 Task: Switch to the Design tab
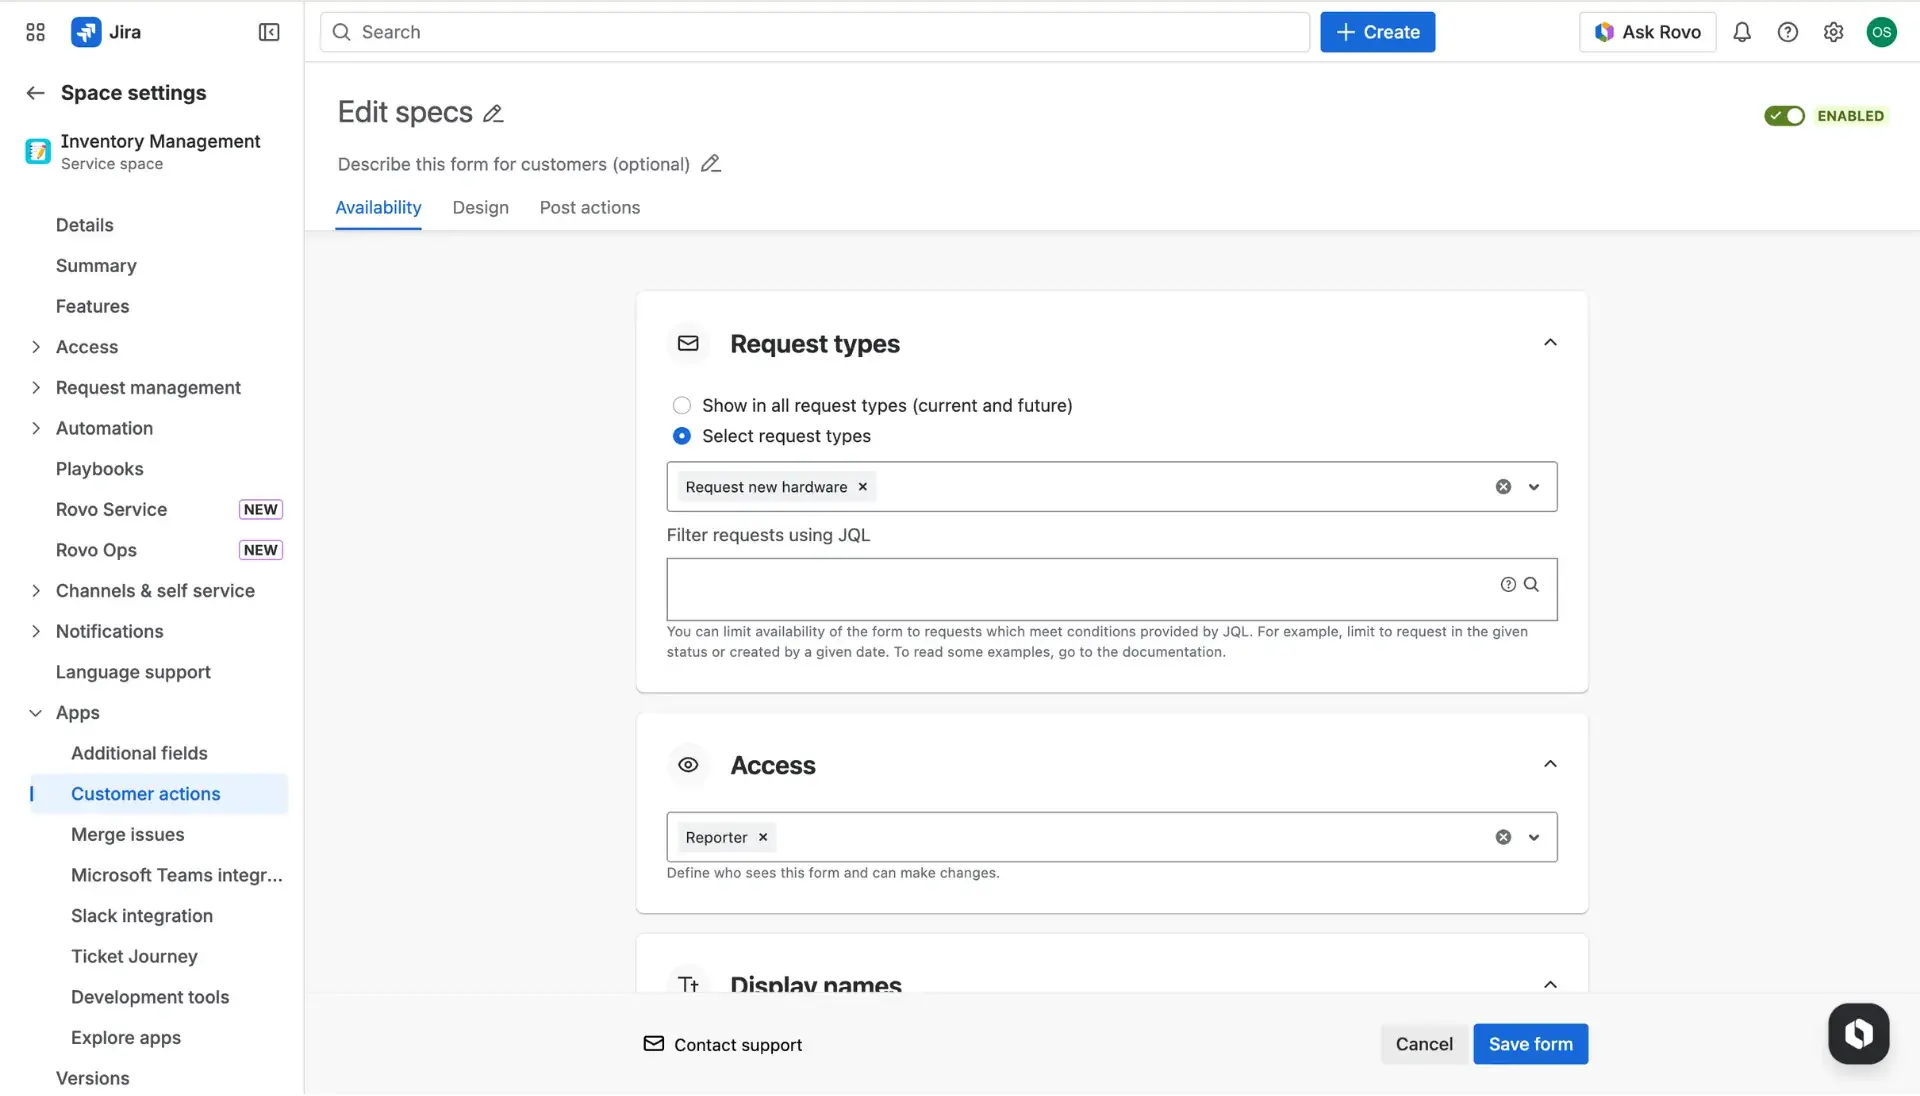click(480, 208)
